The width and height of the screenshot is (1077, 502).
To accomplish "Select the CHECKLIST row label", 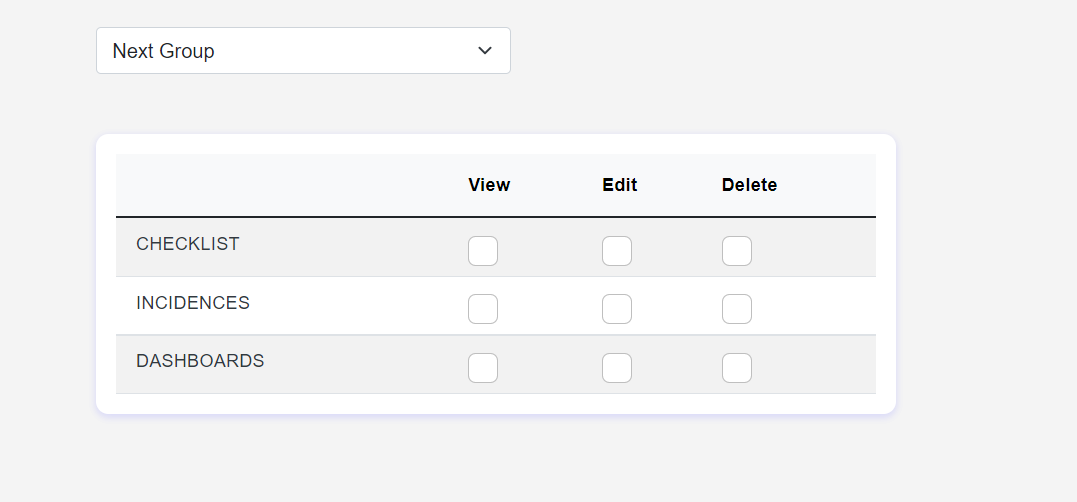I will click(x=188, y=244).
